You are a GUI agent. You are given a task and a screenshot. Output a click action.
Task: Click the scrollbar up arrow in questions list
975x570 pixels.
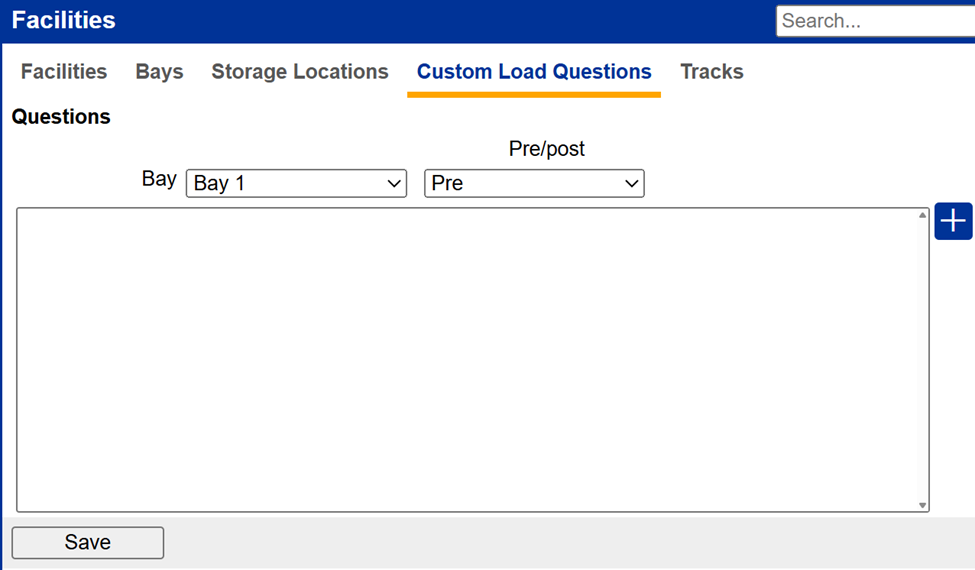click(922, 215)
